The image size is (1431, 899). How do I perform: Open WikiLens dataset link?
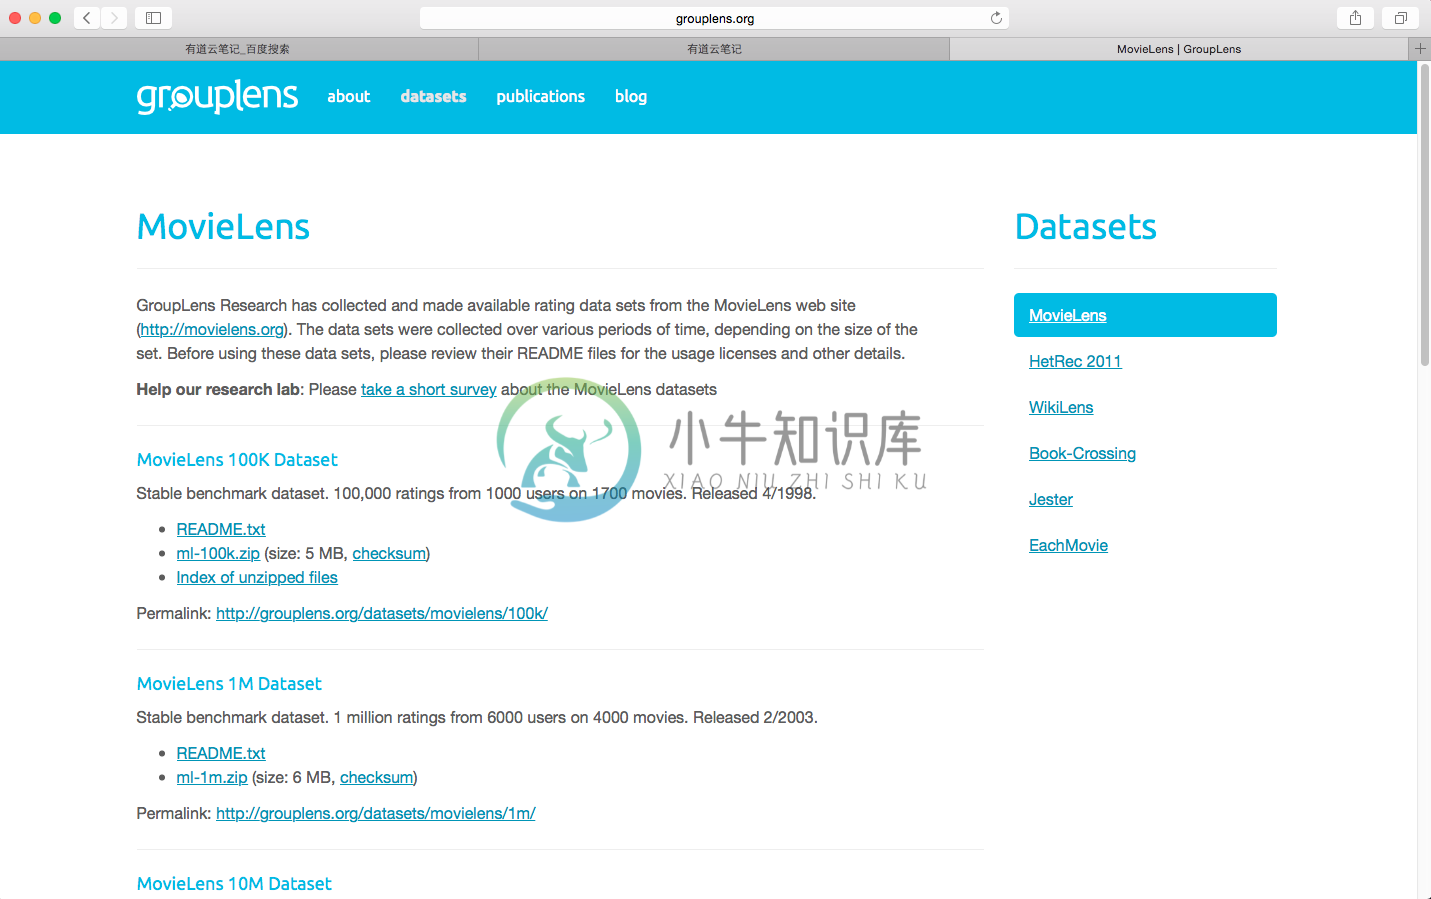1061,407
